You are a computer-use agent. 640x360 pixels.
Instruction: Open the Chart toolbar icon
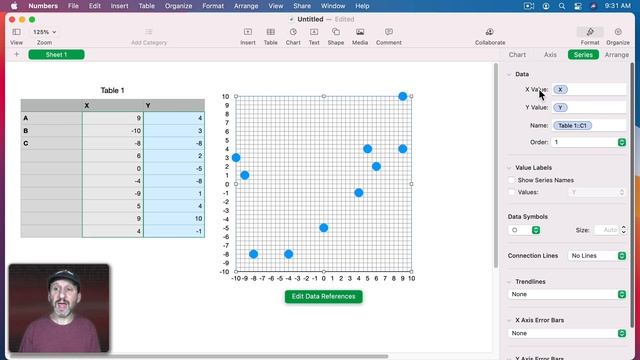click(293, 32)
